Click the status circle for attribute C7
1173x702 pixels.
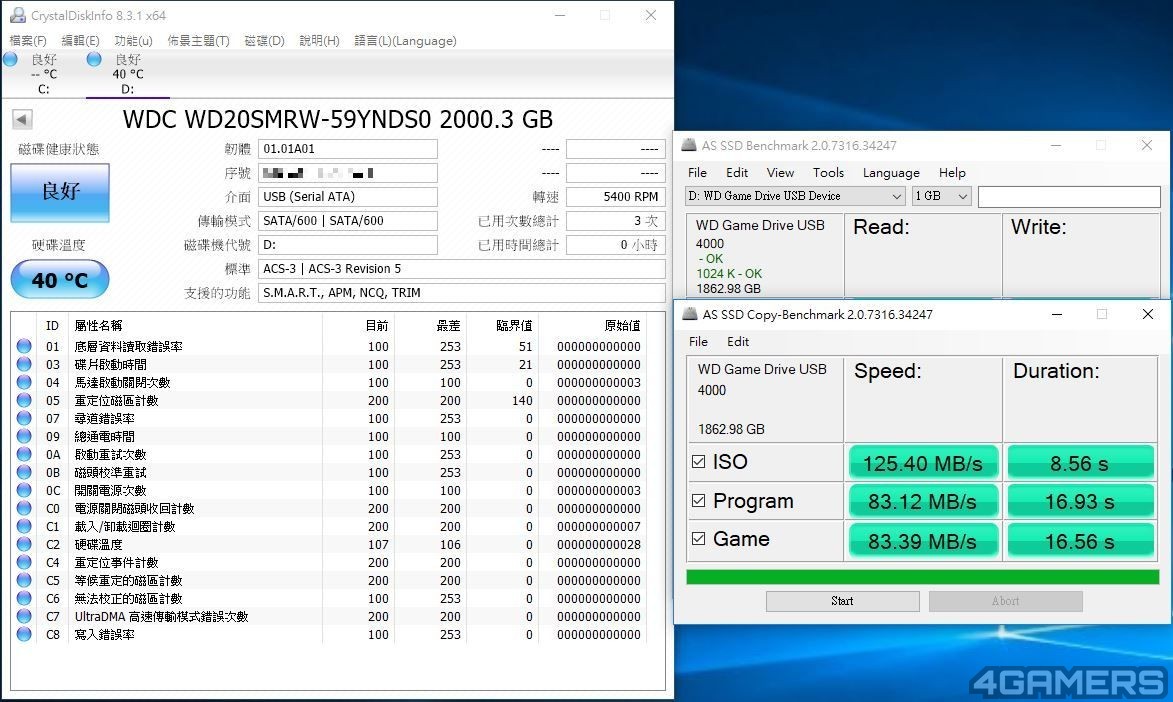24,616
